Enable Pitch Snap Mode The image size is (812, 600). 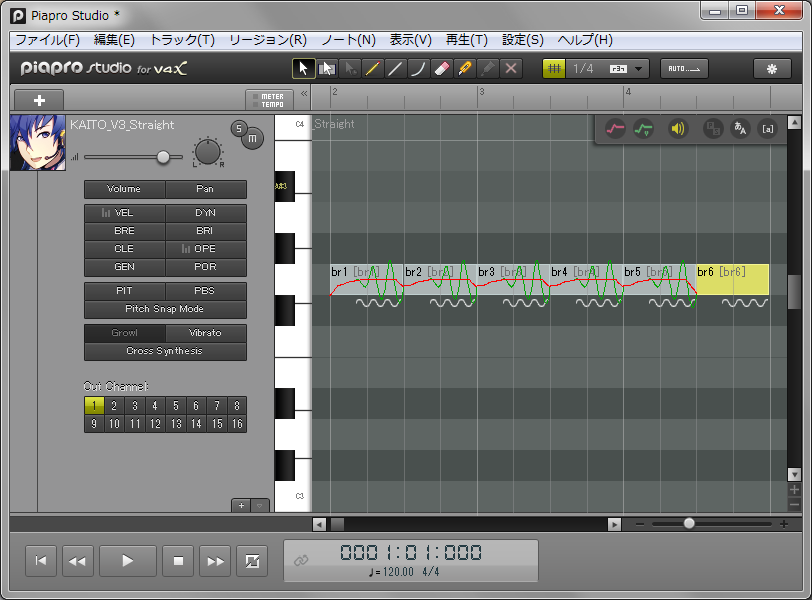165,309
